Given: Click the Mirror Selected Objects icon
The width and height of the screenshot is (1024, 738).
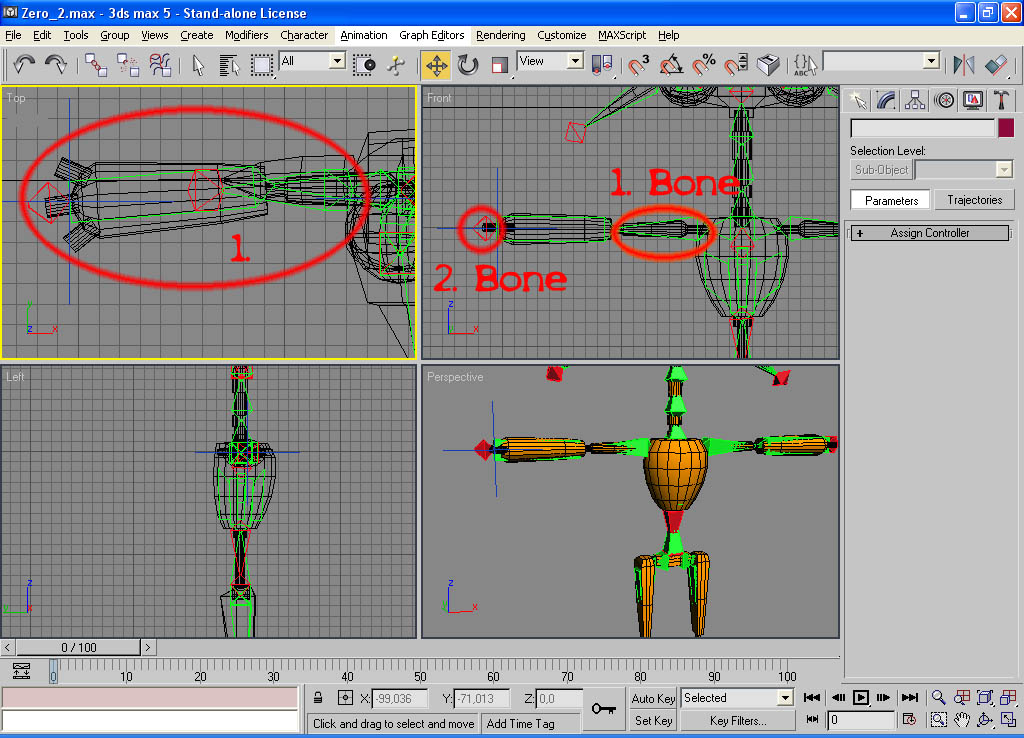Looking at the screenshot, I should click(964, 65).
